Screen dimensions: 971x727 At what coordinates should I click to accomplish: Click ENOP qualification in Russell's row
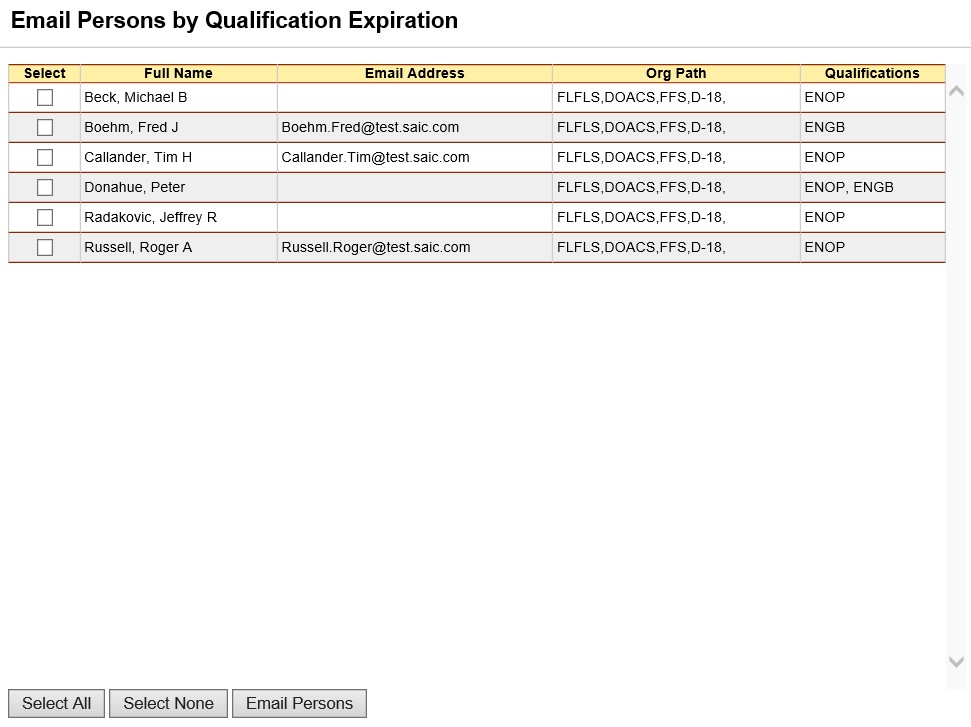[x=824, y=247]
